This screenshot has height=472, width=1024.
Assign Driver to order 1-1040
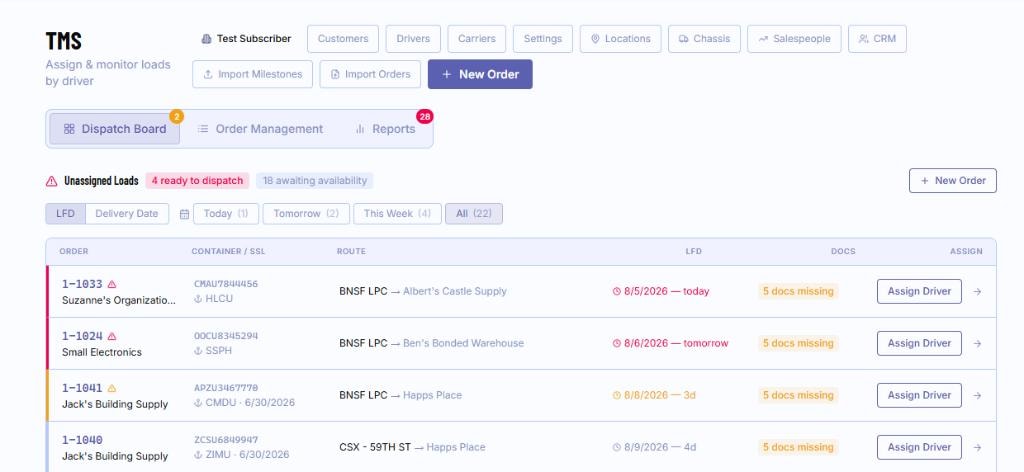coord(919,448)
